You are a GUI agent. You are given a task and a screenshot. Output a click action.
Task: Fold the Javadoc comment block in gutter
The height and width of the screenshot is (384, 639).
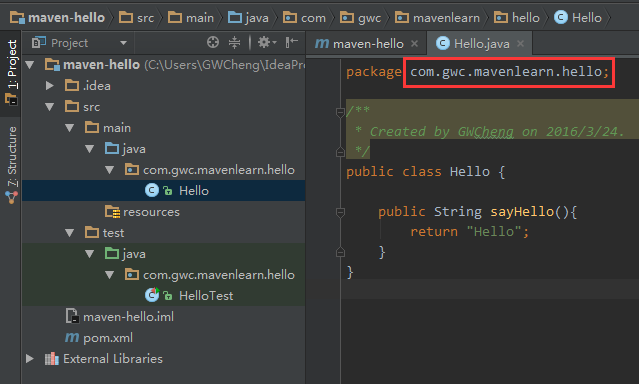[340, 112]
